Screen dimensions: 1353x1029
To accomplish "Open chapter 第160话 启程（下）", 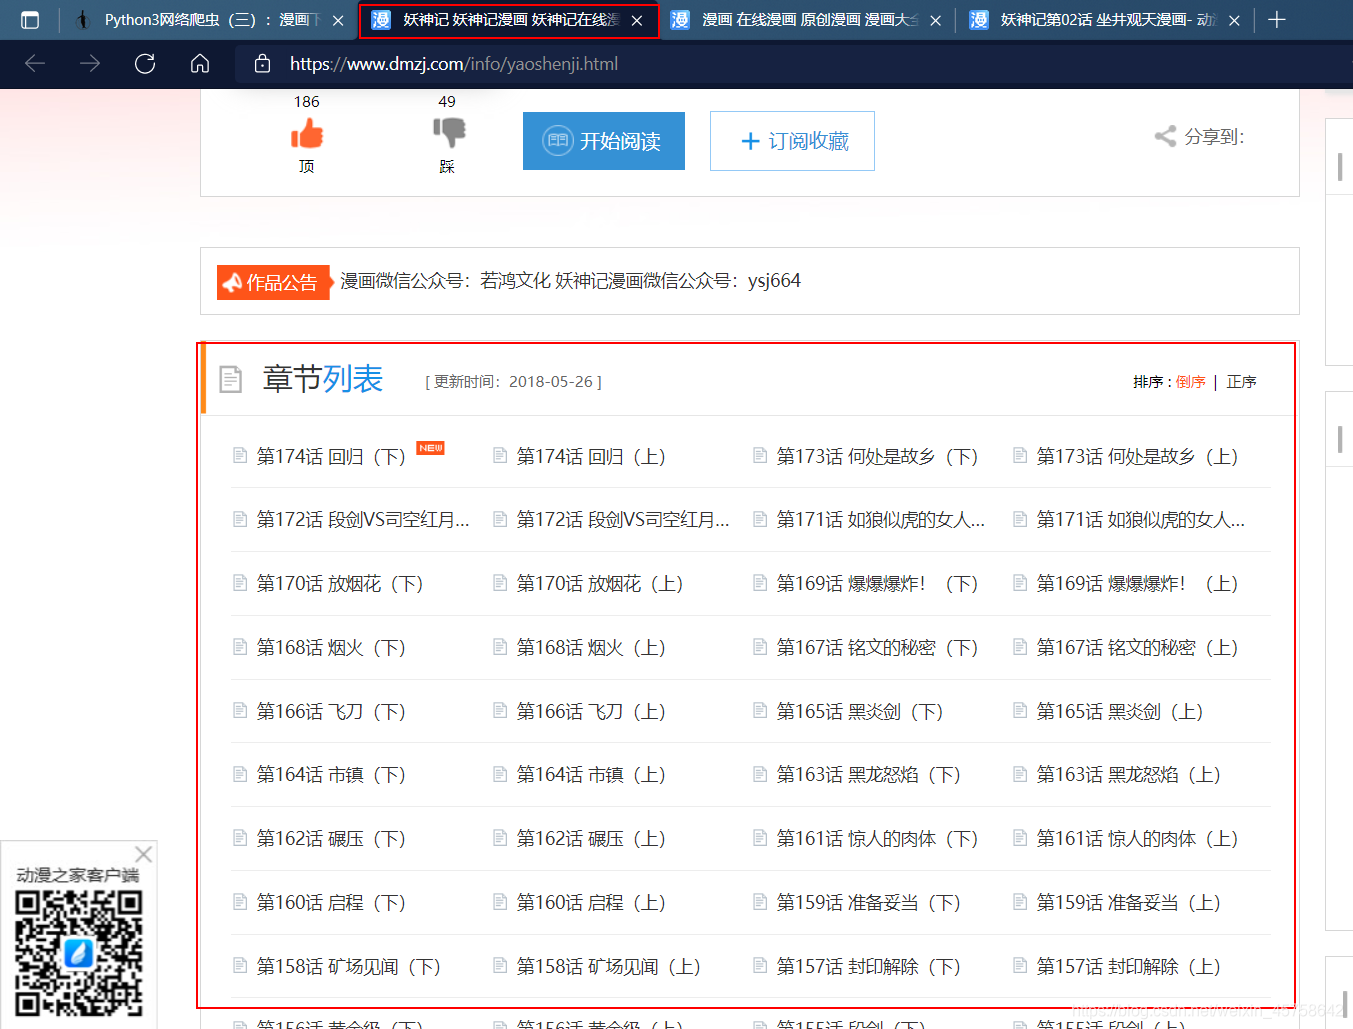I will point(331,903).
